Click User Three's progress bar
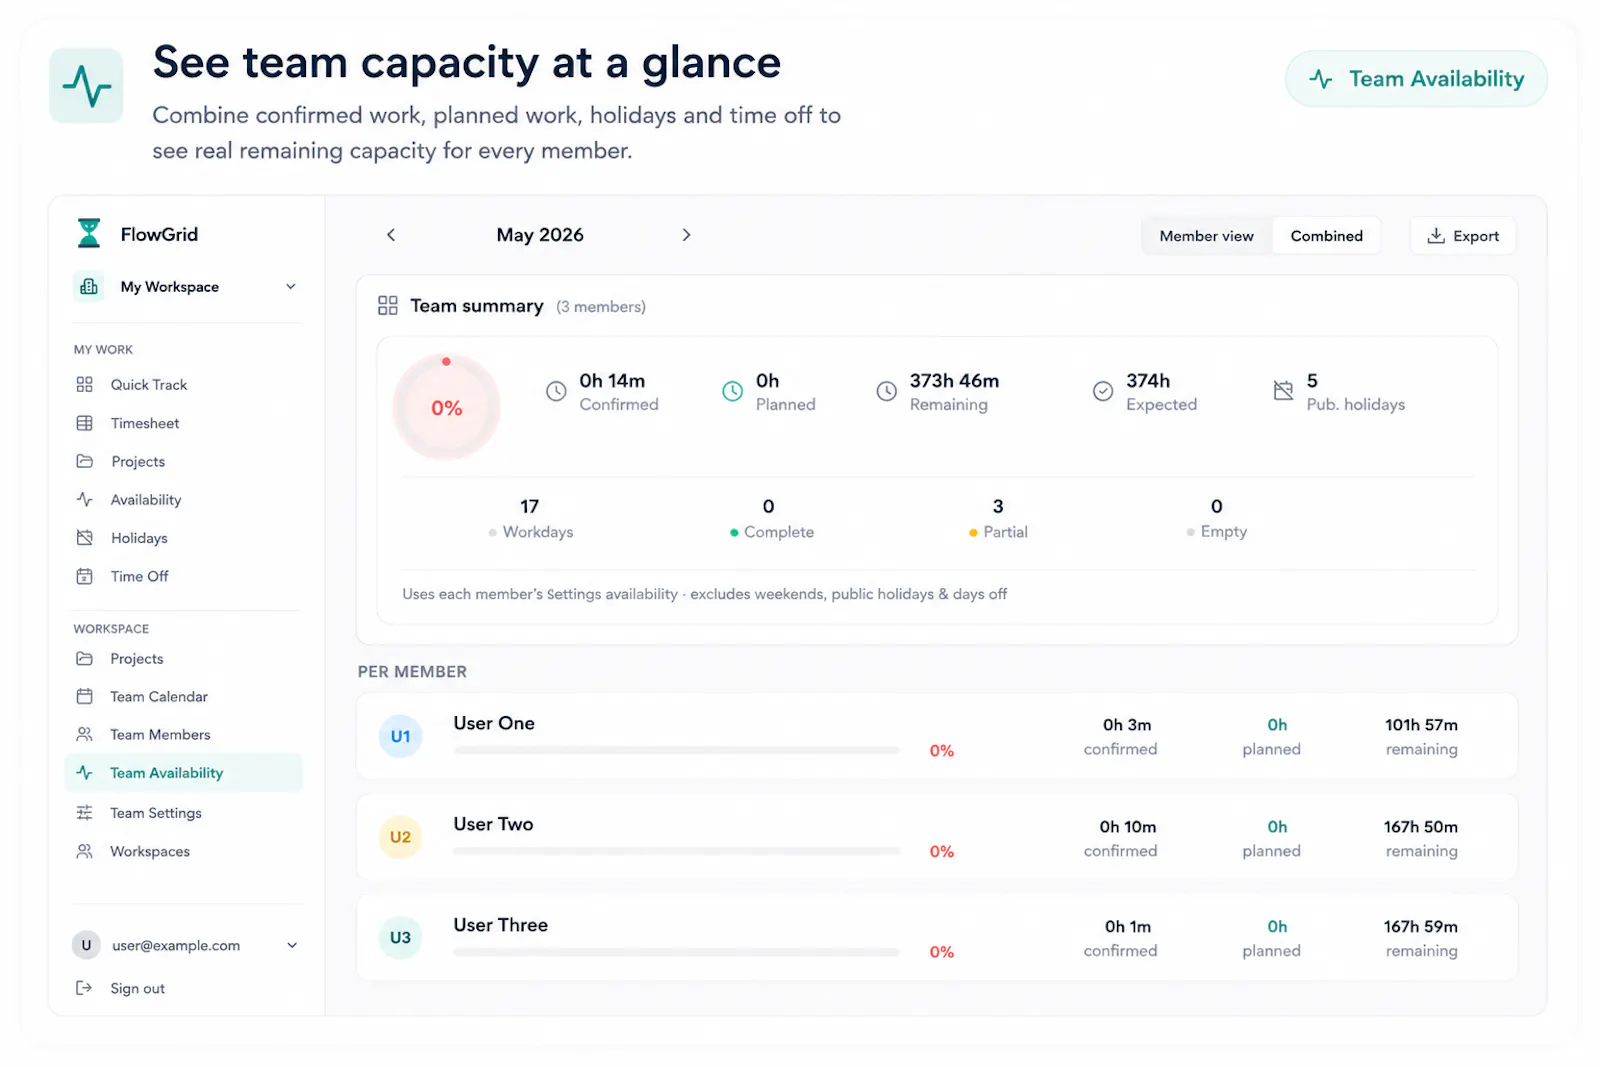The height and width of the screenshot is (1067, 1600). click(677, 952)
